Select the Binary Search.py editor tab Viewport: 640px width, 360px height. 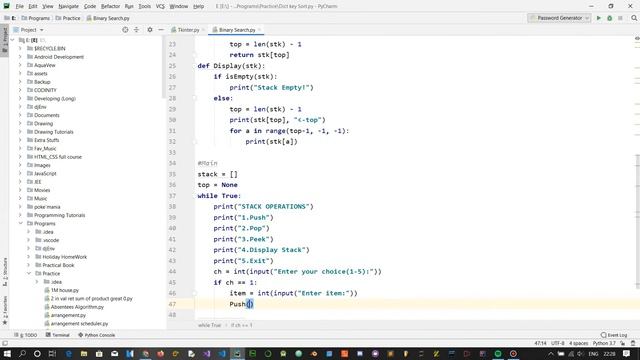tap(237, 30)
